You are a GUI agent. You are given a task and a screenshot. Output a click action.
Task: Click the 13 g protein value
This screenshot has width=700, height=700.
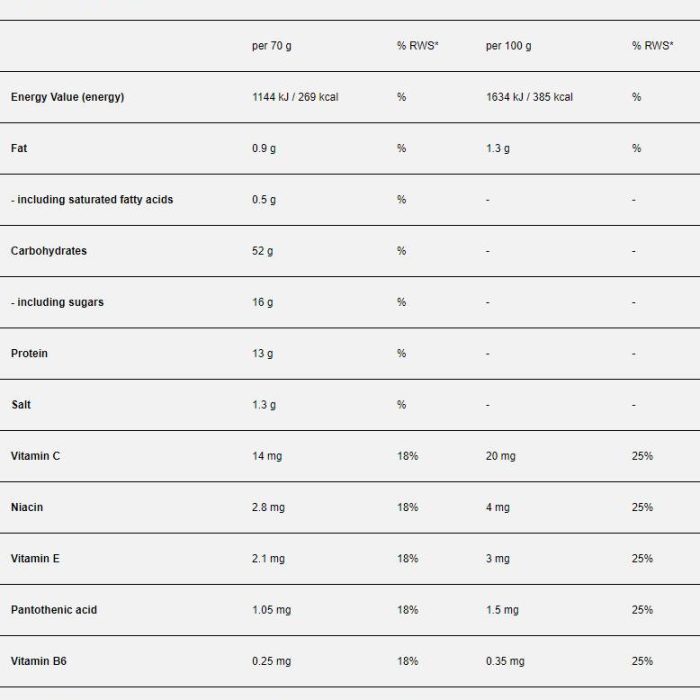(262, 354)
